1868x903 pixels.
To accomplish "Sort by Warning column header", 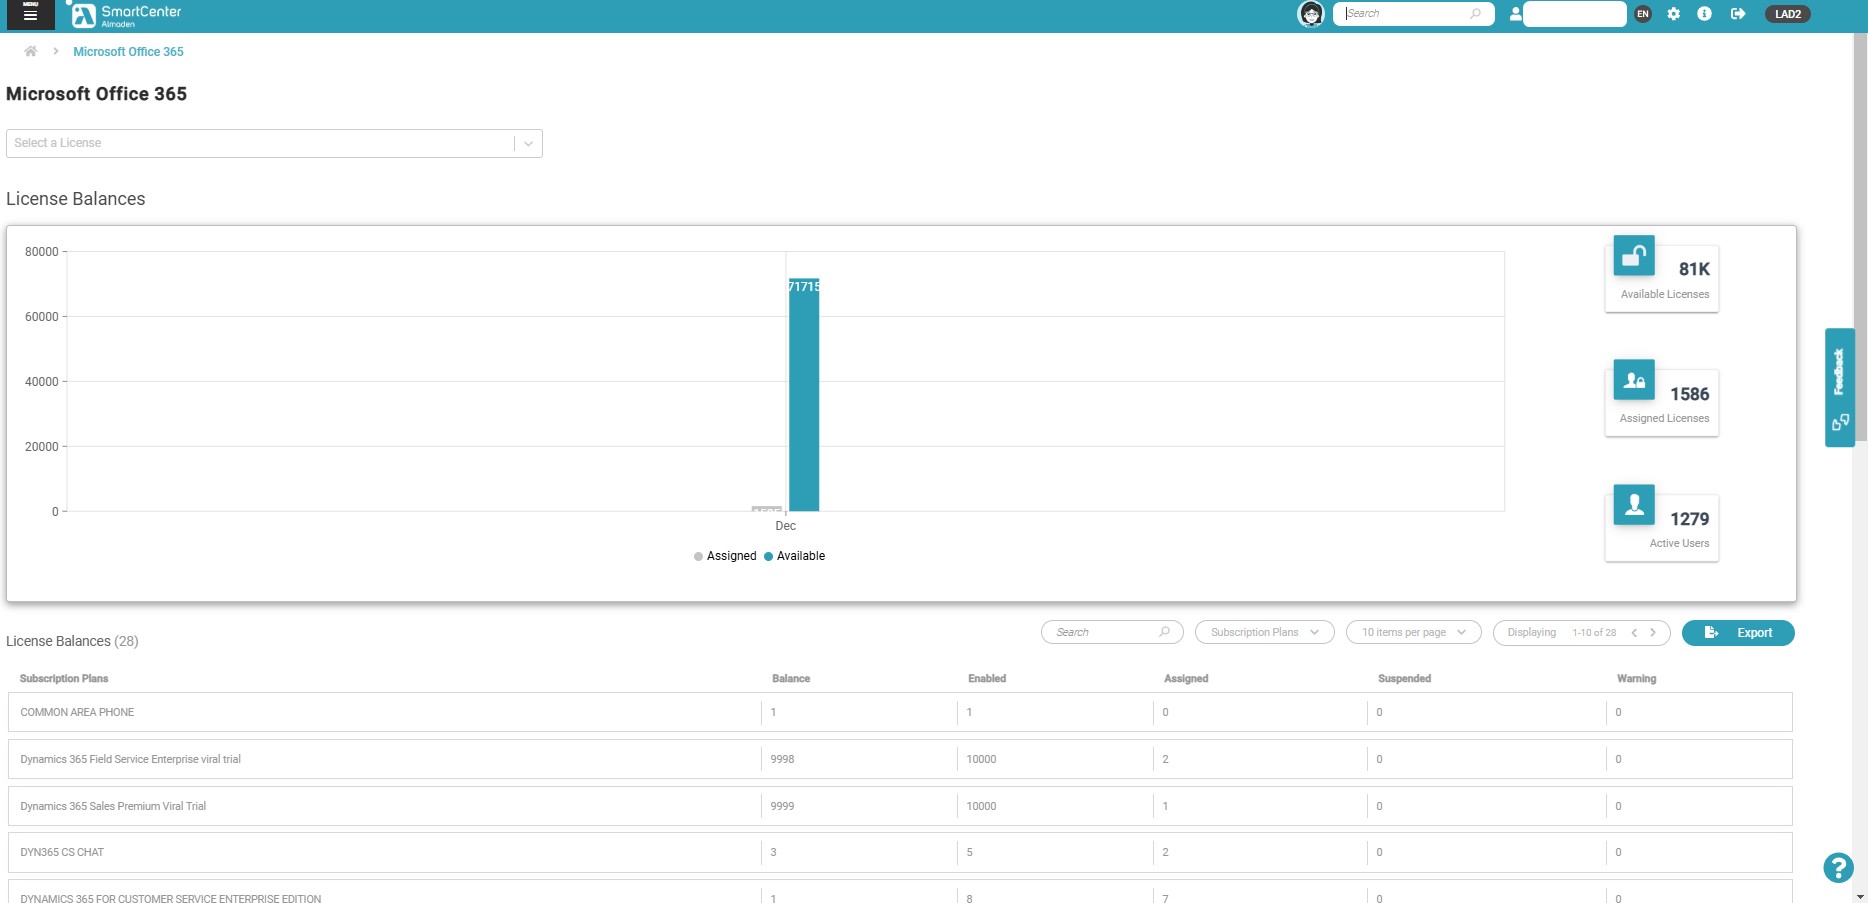I will 1636,678.
